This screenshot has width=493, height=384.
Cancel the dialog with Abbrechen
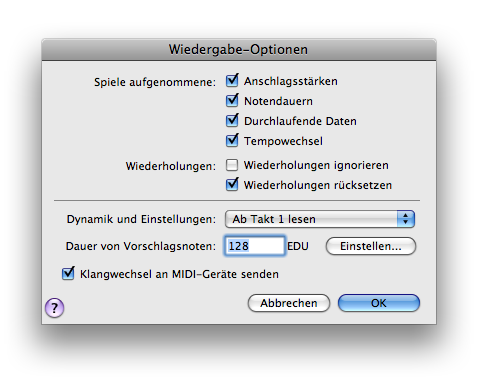click(x=289, y=303)
